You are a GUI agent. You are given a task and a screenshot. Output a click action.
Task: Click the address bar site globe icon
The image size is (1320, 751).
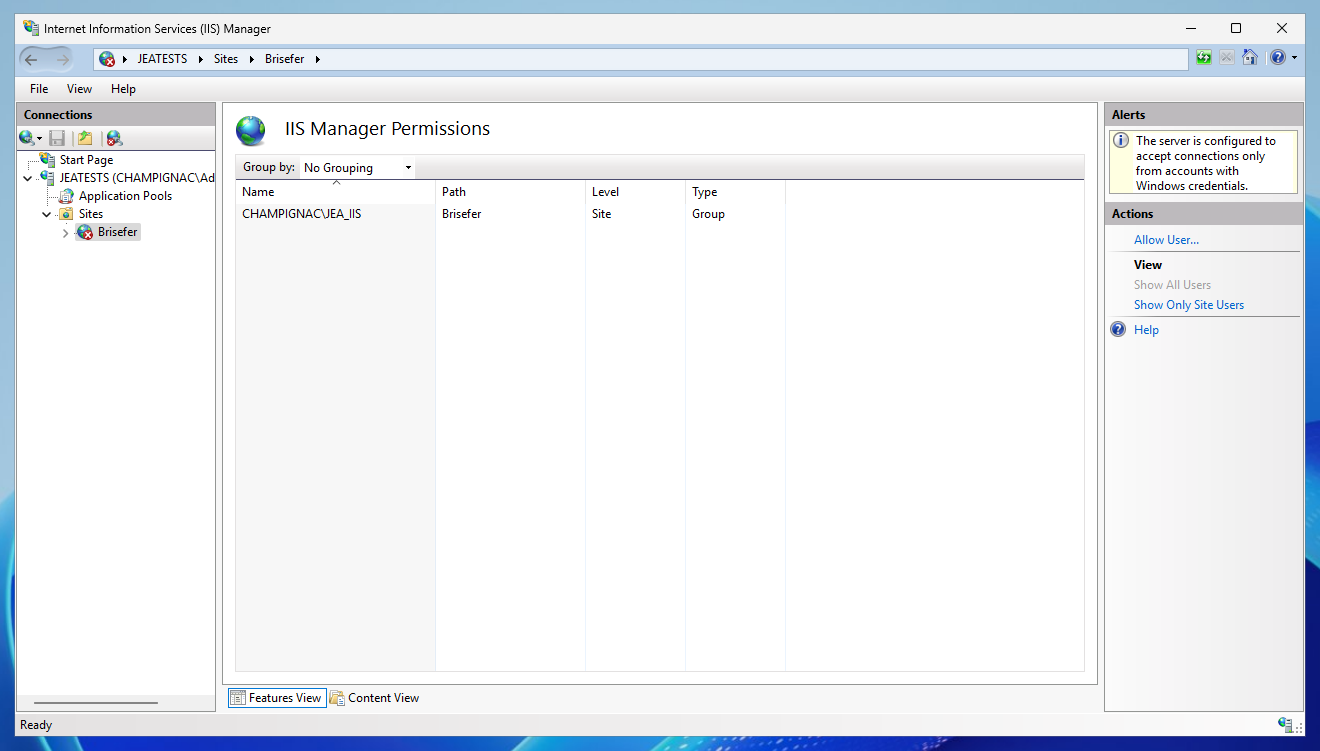107,59
